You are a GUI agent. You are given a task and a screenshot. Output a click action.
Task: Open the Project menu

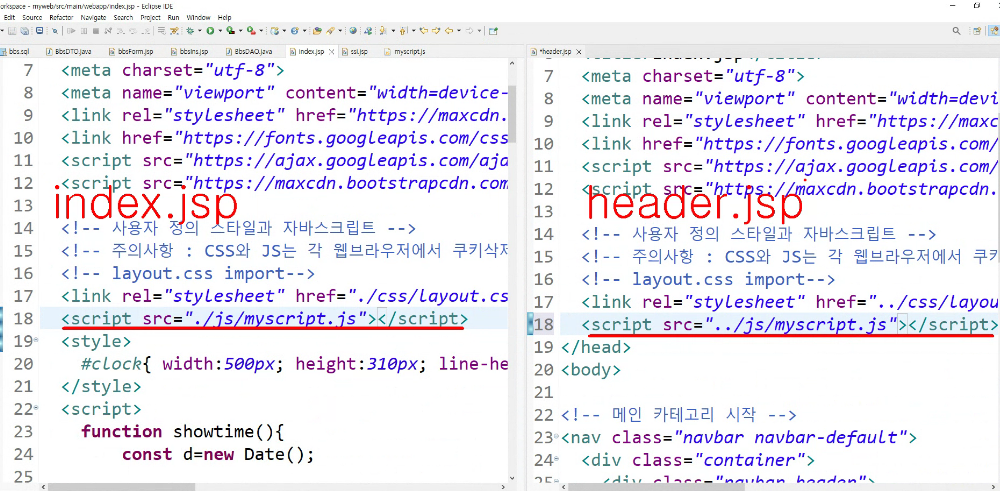pyautogui.click(x=151, y=17)
